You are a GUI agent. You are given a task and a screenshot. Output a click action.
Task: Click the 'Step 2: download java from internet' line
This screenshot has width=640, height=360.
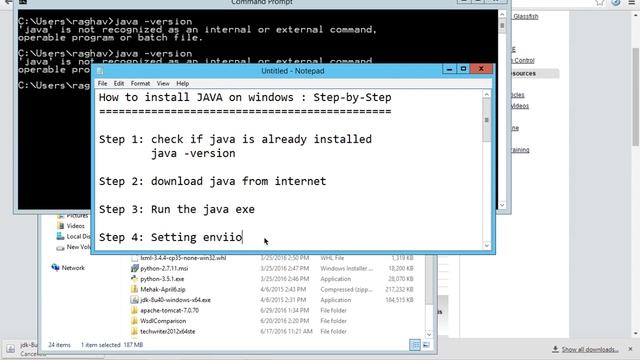(x=212, y=181)
